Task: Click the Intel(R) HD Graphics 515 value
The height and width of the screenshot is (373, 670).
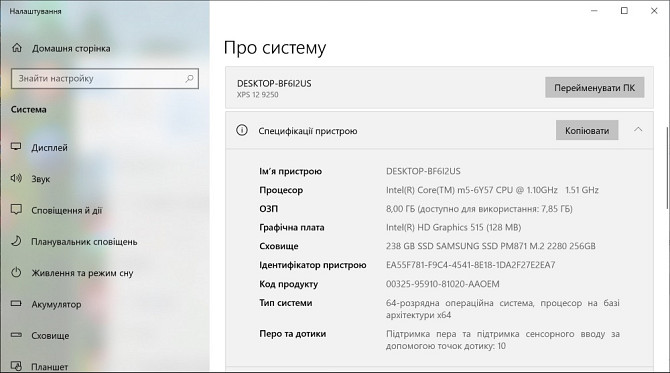Action: click(453, 228)
